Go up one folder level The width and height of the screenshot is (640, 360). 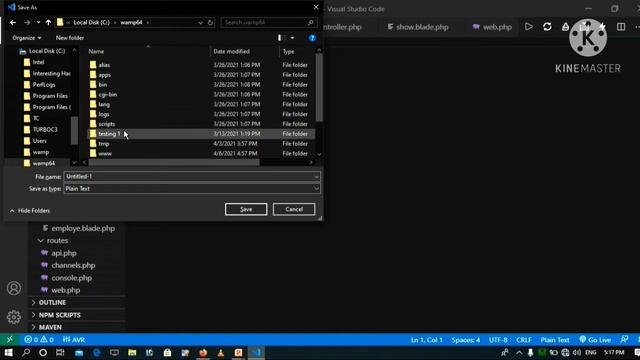click(x=48, y=22)
